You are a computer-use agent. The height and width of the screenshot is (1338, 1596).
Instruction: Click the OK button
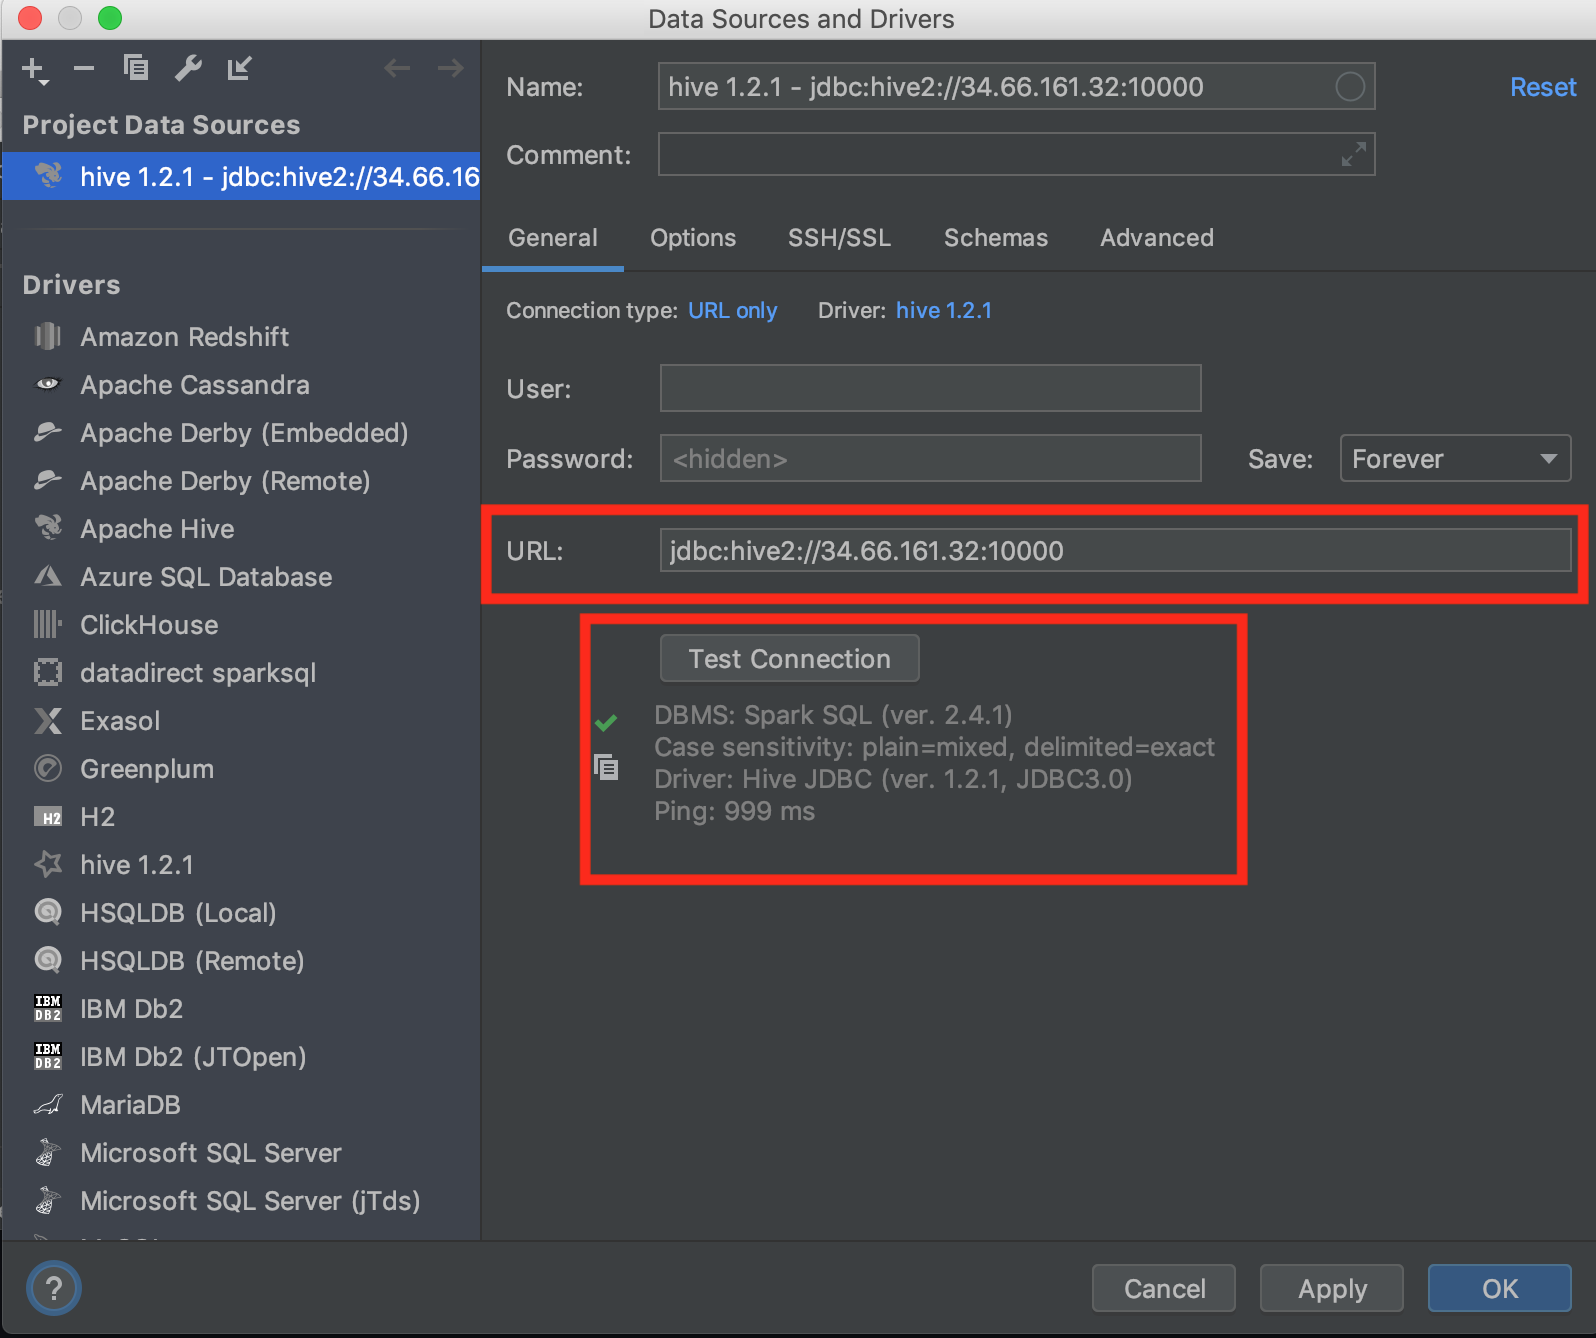click(x=1500, y=1288)
